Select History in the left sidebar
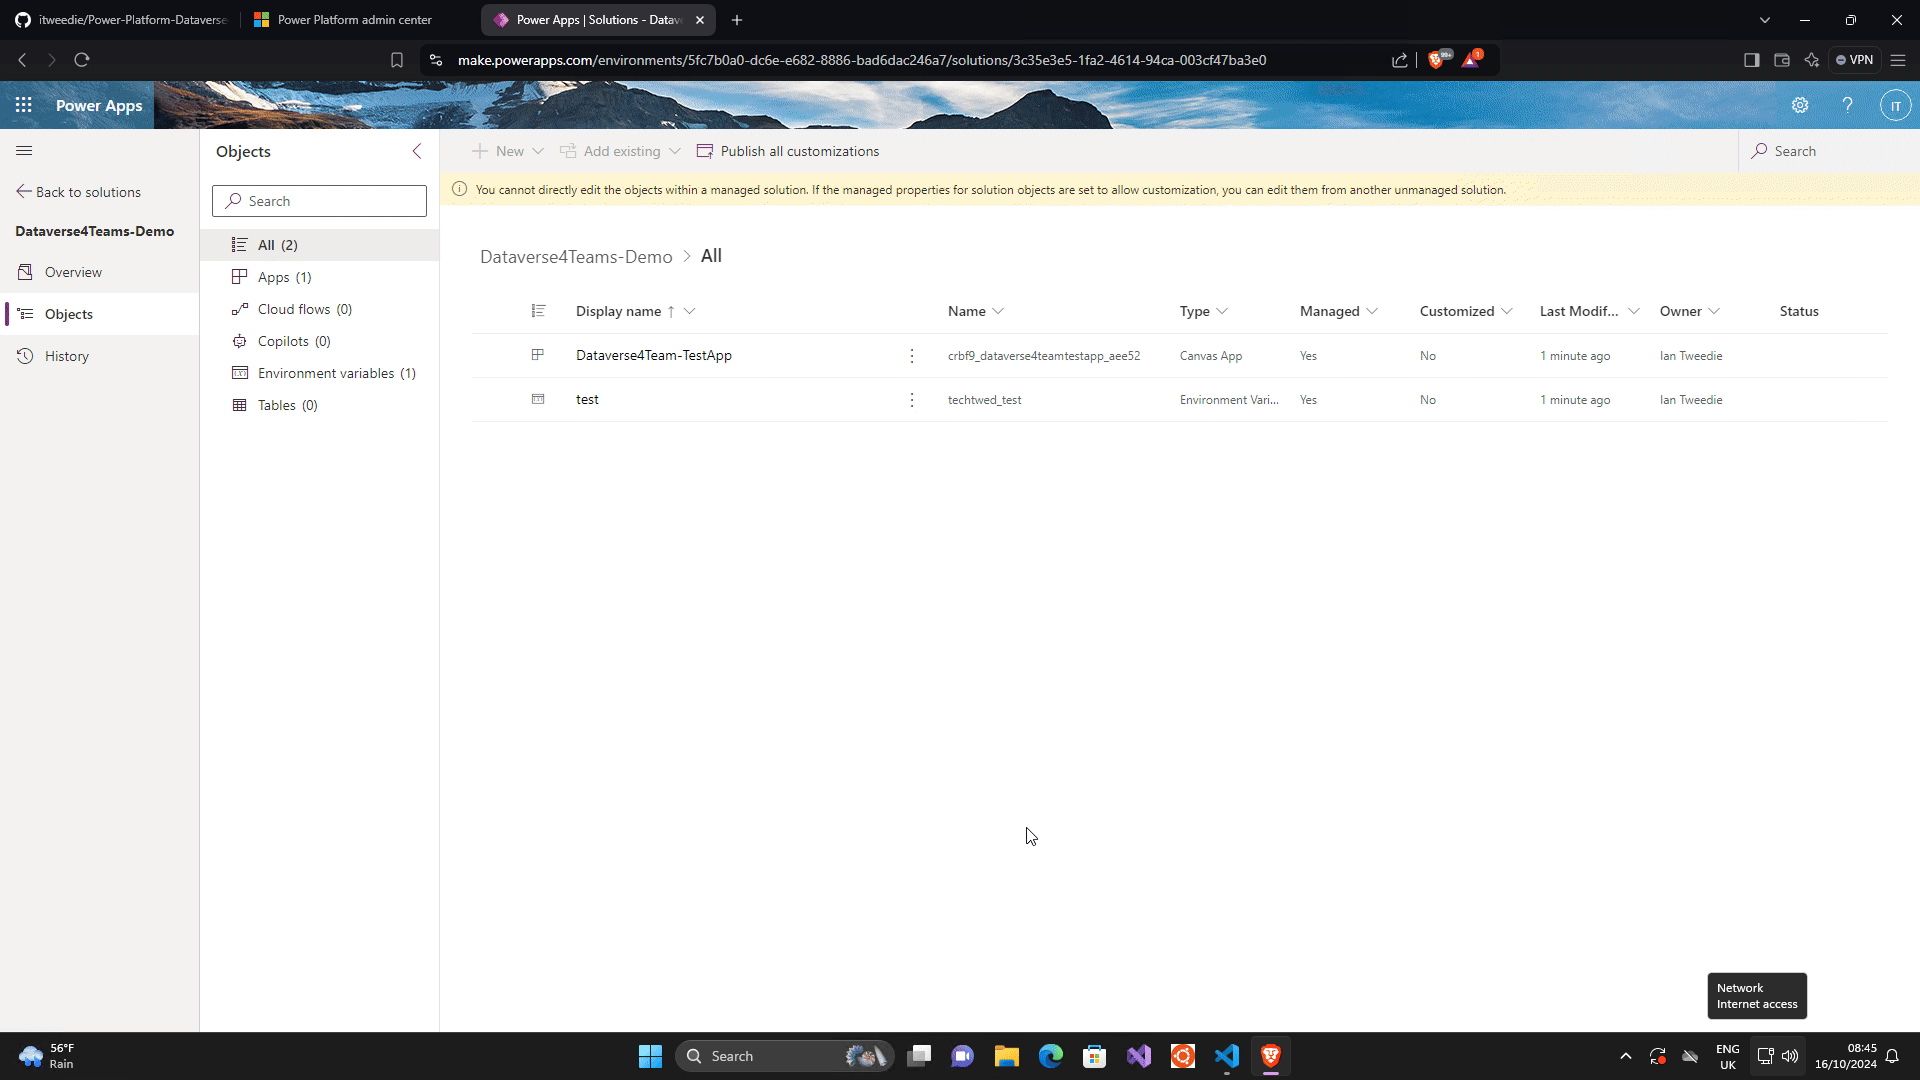The image size is (1920, 1080). pyautogui.click(x=66, y=355)
